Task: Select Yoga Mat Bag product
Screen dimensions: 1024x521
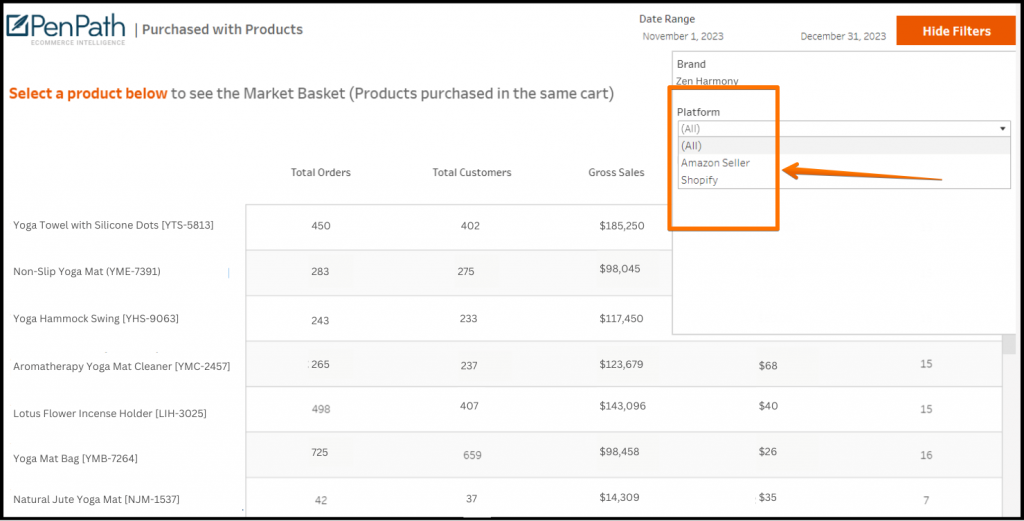Action: click(x=75, y=458)
